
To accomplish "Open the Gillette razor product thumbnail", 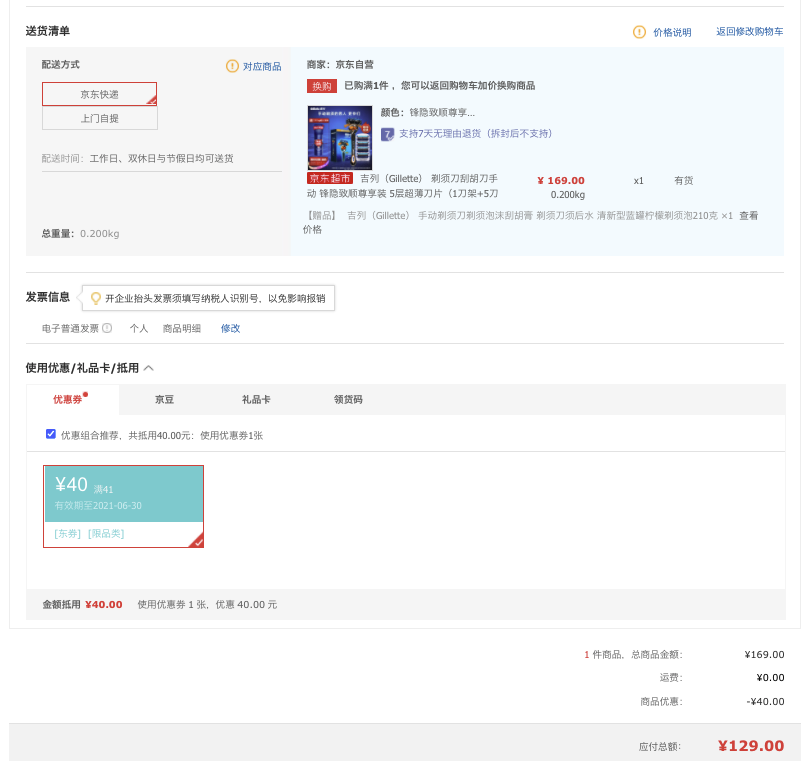I will pos(340,138).
